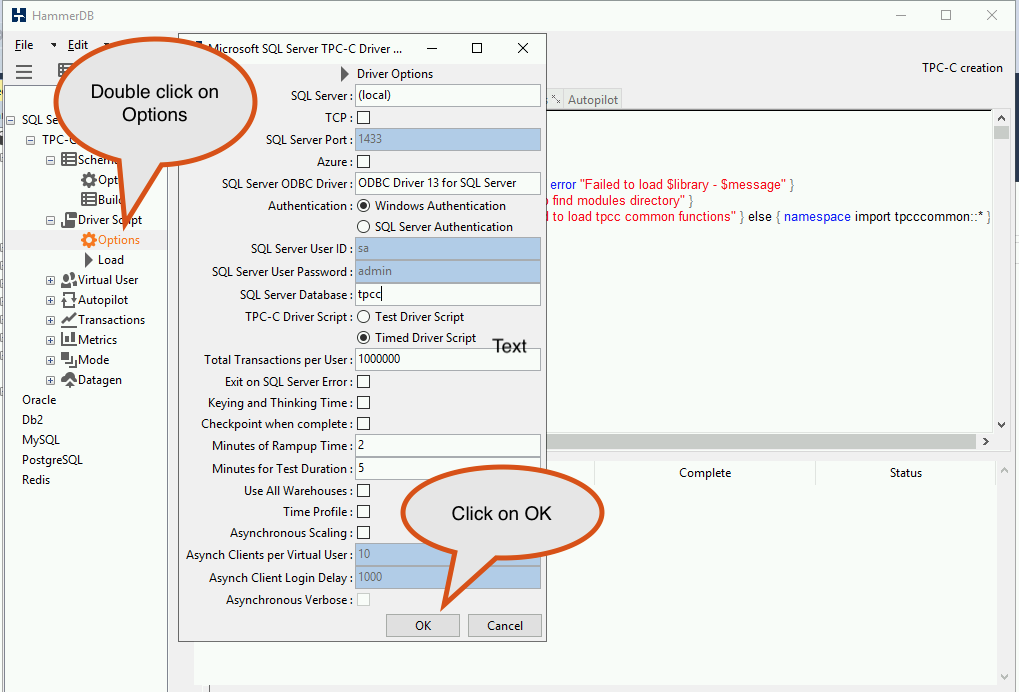Open the File menu
Screen dimensions: 1019x692
coord(24,45)
